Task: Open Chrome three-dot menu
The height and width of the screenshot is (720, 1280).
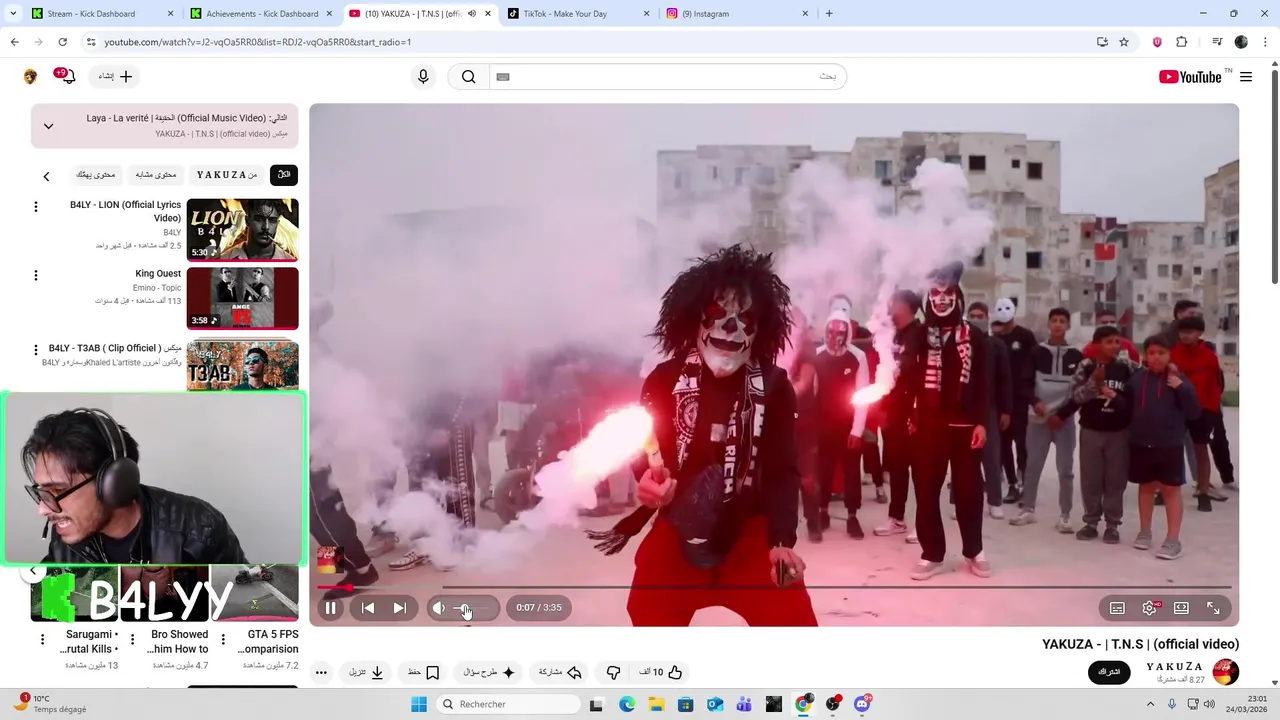Action: (1266, 42)
